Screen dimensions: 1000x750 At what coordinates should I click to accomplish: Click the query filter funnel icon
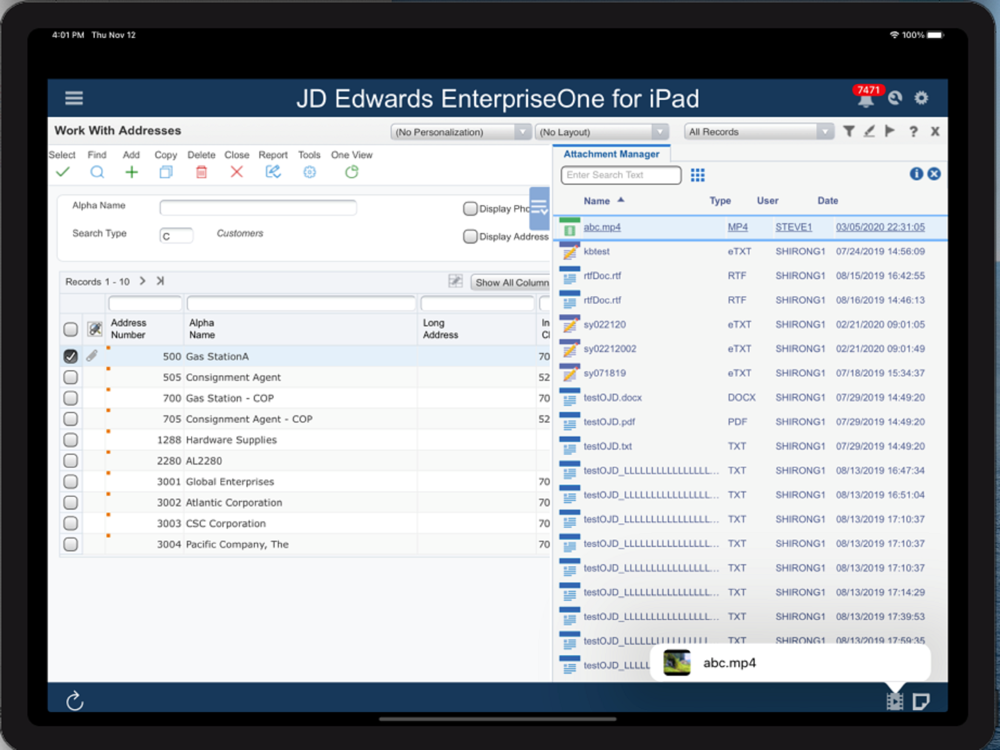pyautogui.click(x=849, y=131)
